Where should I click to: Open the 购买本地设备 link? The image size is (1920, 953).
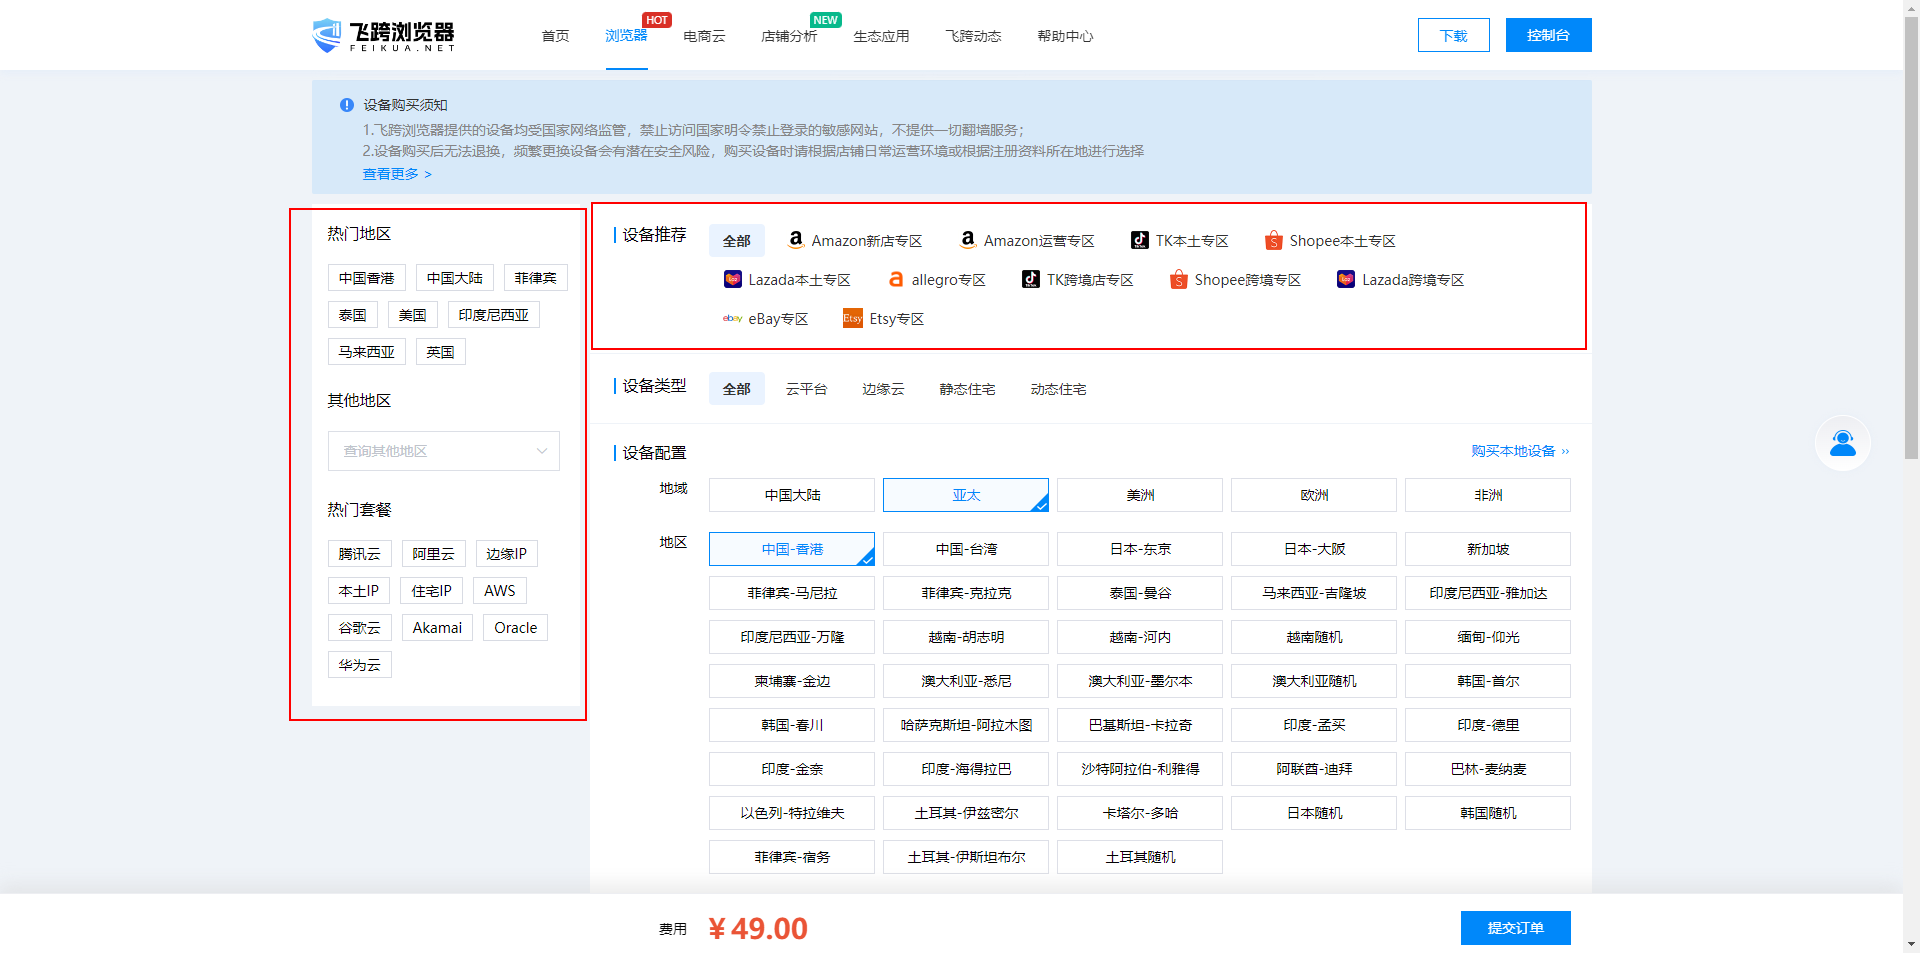(x=1520, y=451)
